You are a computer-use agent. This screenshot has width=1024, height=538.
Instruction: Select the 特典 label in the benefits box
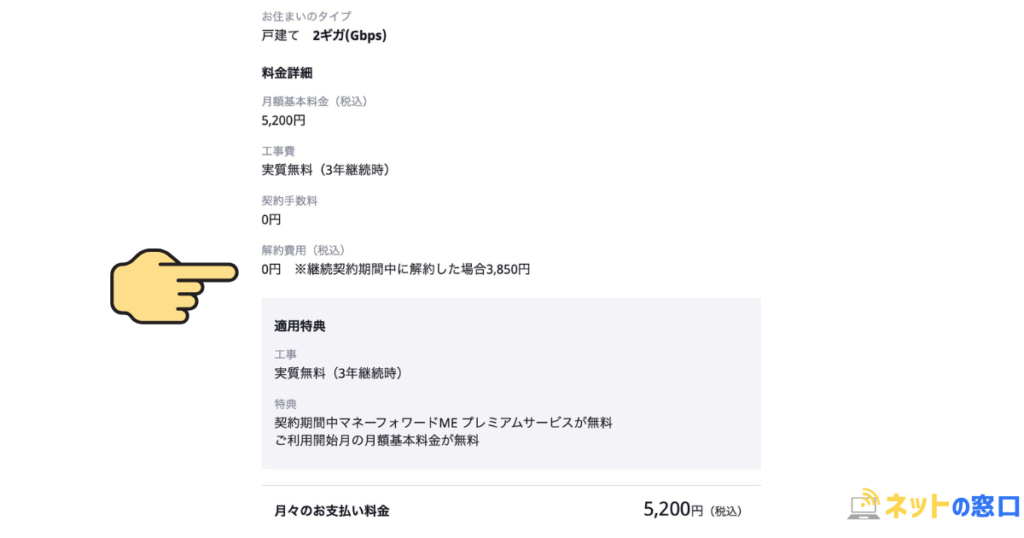(x=286, y=404)
